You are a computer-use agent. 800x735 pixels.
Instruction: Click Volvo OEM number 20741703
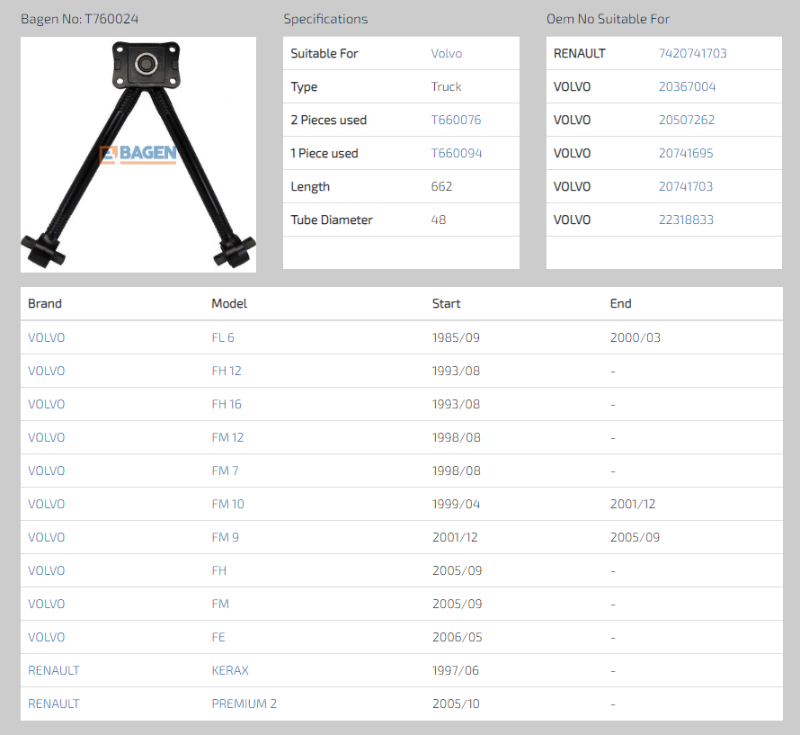pos(686,187)
